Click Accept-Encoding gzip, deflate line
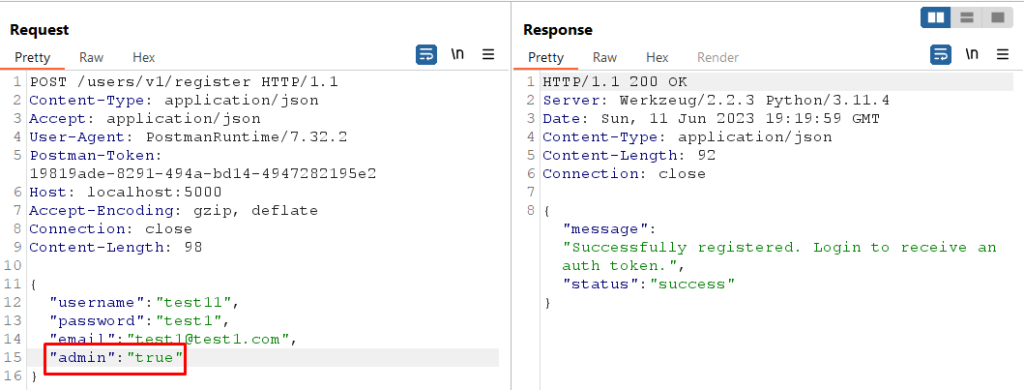This screenshot has height=390, width=1024. pyautogui.click(x=174, y=210)
